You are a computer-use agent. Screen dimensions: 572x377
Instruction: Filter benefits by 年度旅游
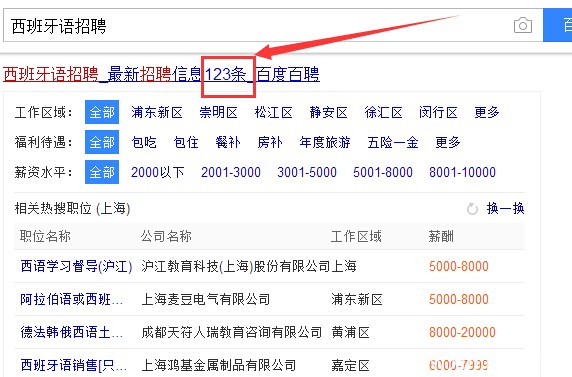(x=325, y=142)
